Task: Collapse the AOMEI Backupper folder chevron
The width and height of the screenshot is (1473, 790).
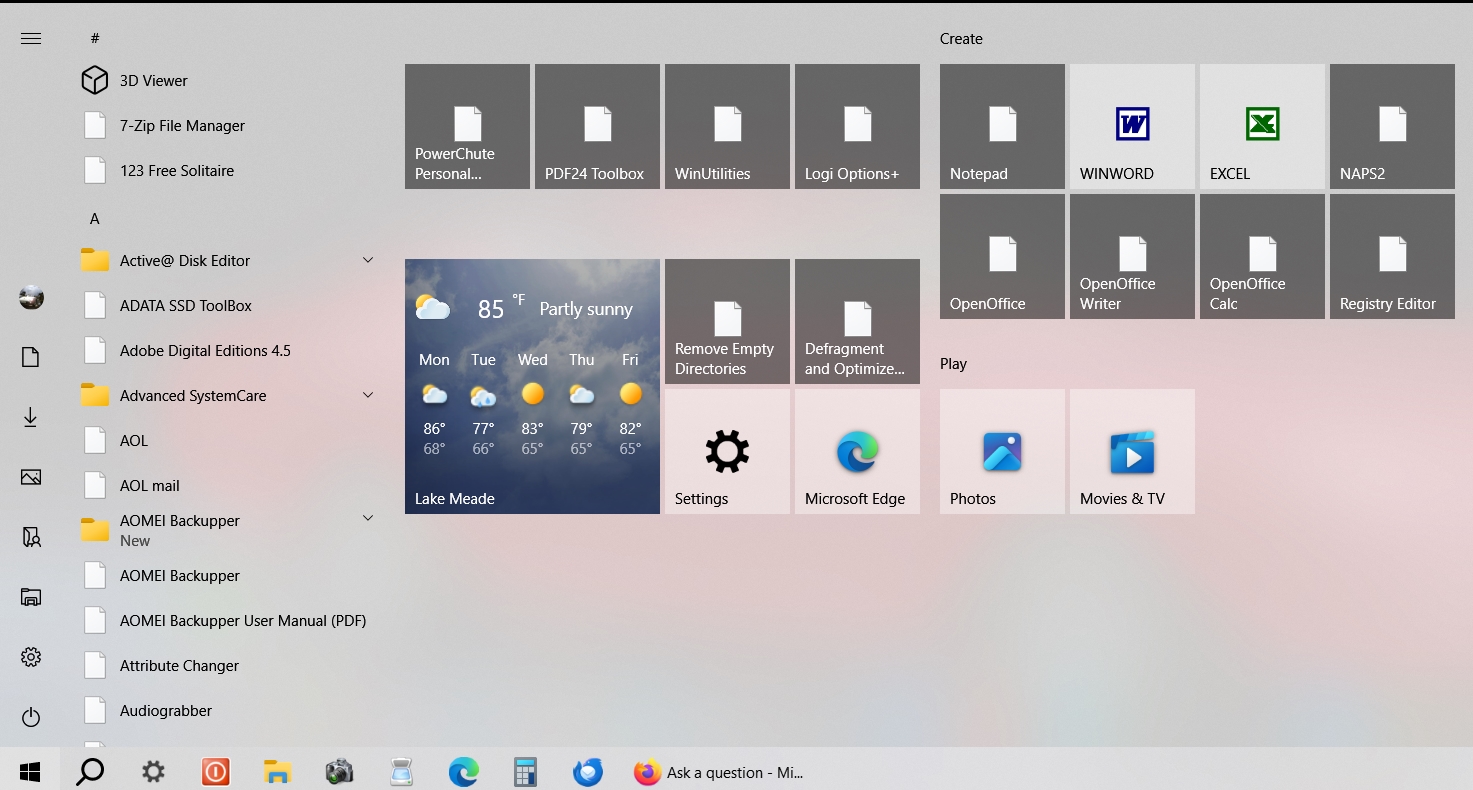Action: (x=368, y=518)
